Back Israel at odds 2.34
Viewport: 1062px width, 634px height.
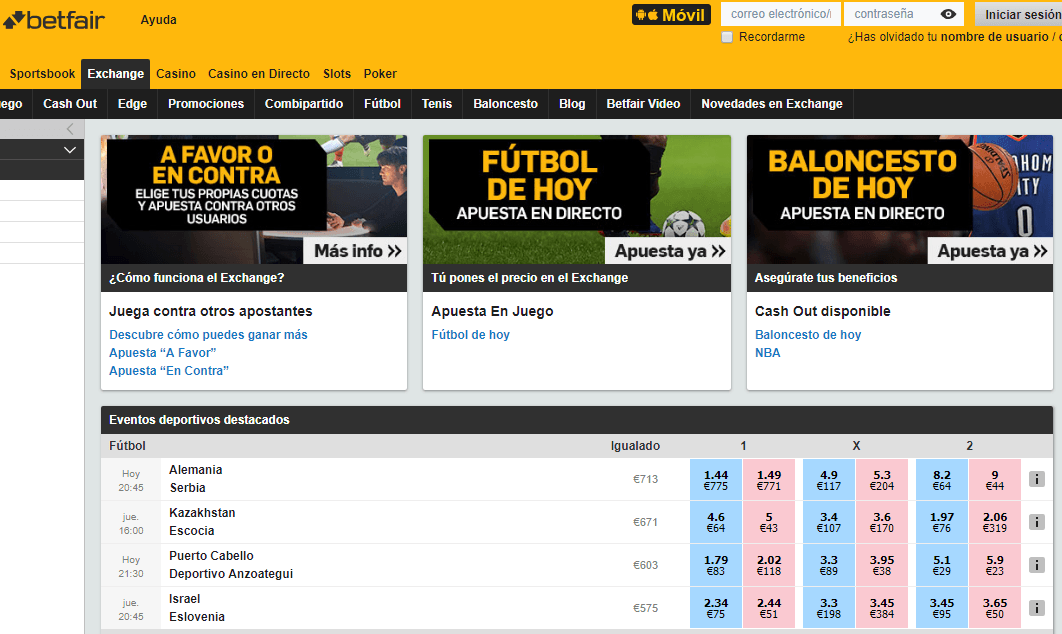tap(716, 608)
